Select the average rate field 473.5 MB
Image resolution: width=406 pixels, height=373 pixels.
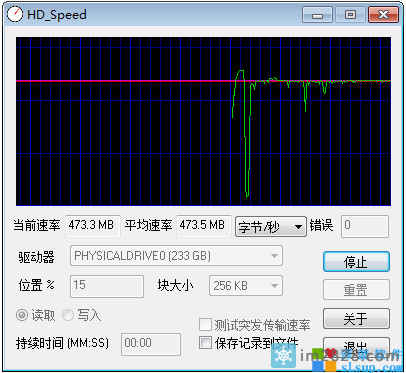203,226
